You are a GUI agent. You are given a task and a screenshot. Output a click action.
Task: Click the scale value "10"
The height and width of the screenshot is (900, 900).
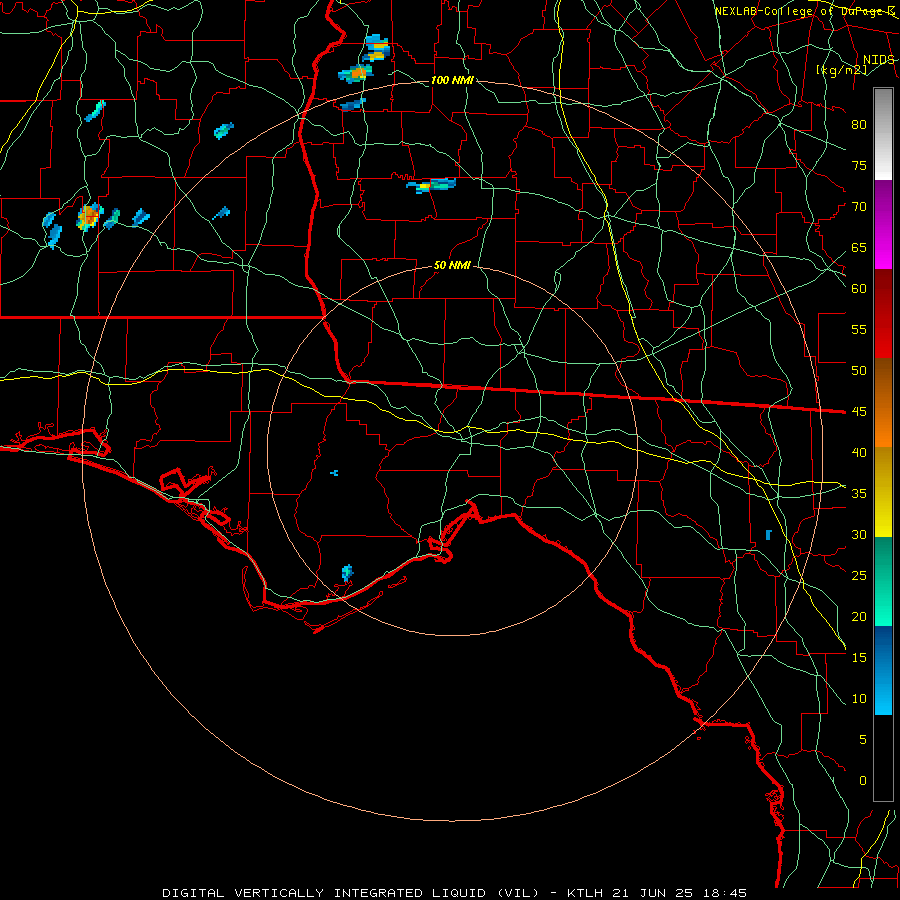point(859,699)
